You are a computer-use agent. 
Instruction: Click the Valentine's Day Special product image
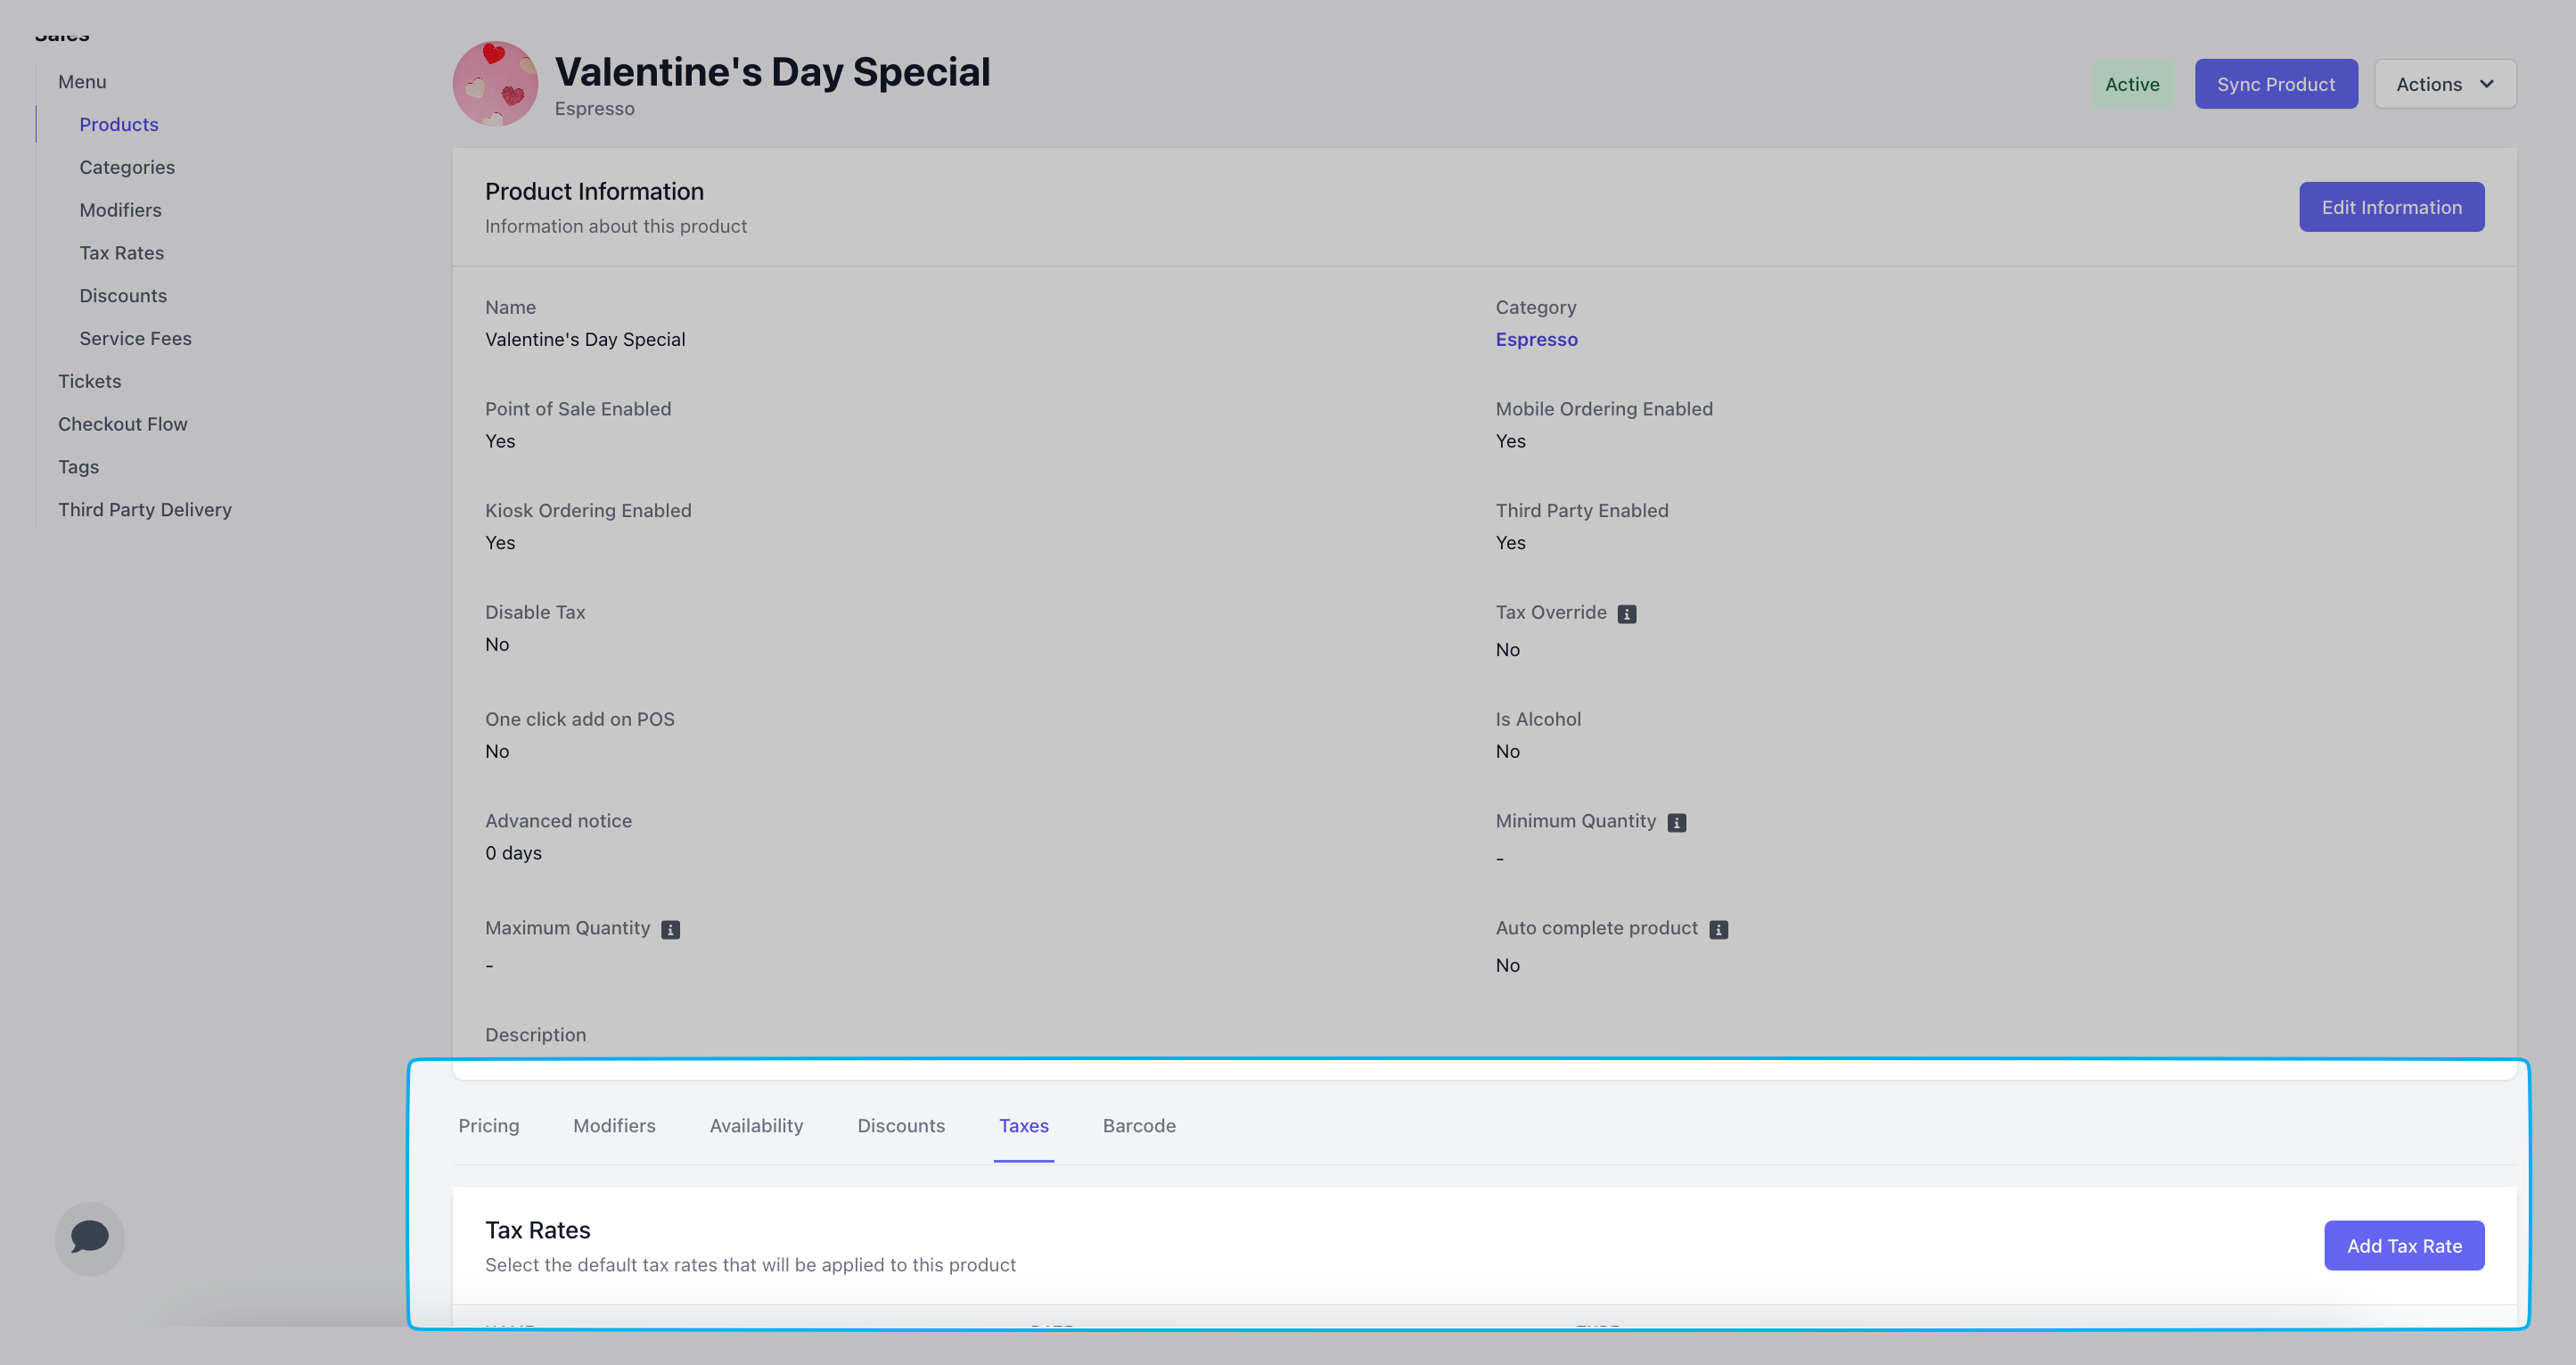tap(495, 84)
